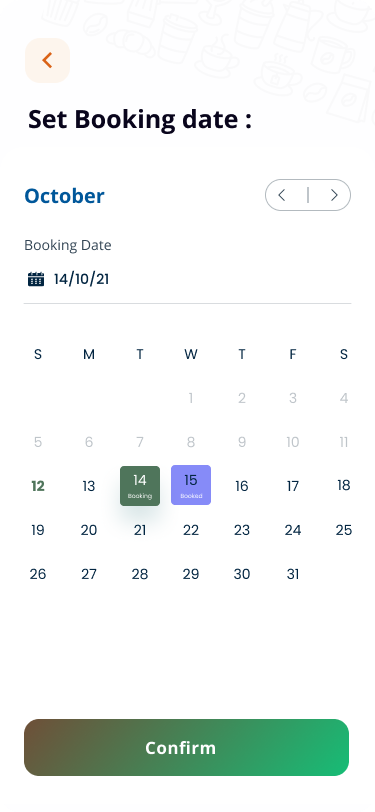Select the purple Booked tile for 15
This screenshot has width=375, height=812.
click(x=191, y=485)
